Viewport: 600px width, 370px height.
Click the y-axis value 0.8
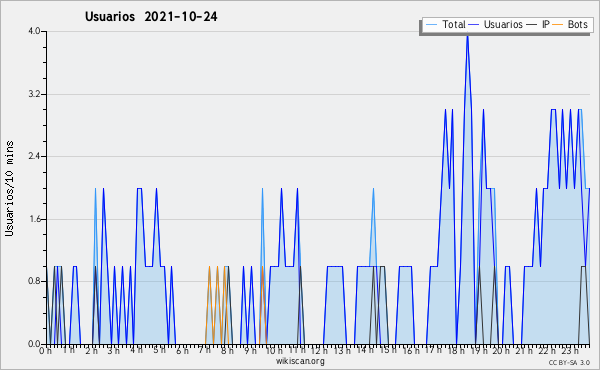[34, 281]
